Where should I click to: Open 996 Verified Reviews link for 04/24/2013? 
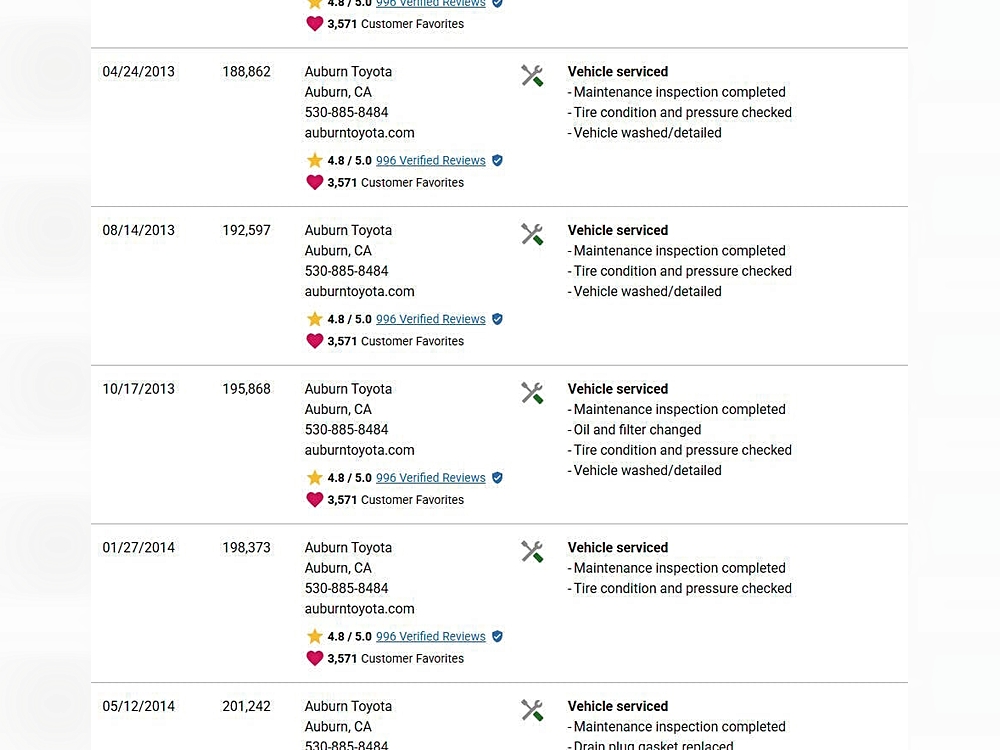click(x=430, y=160)
